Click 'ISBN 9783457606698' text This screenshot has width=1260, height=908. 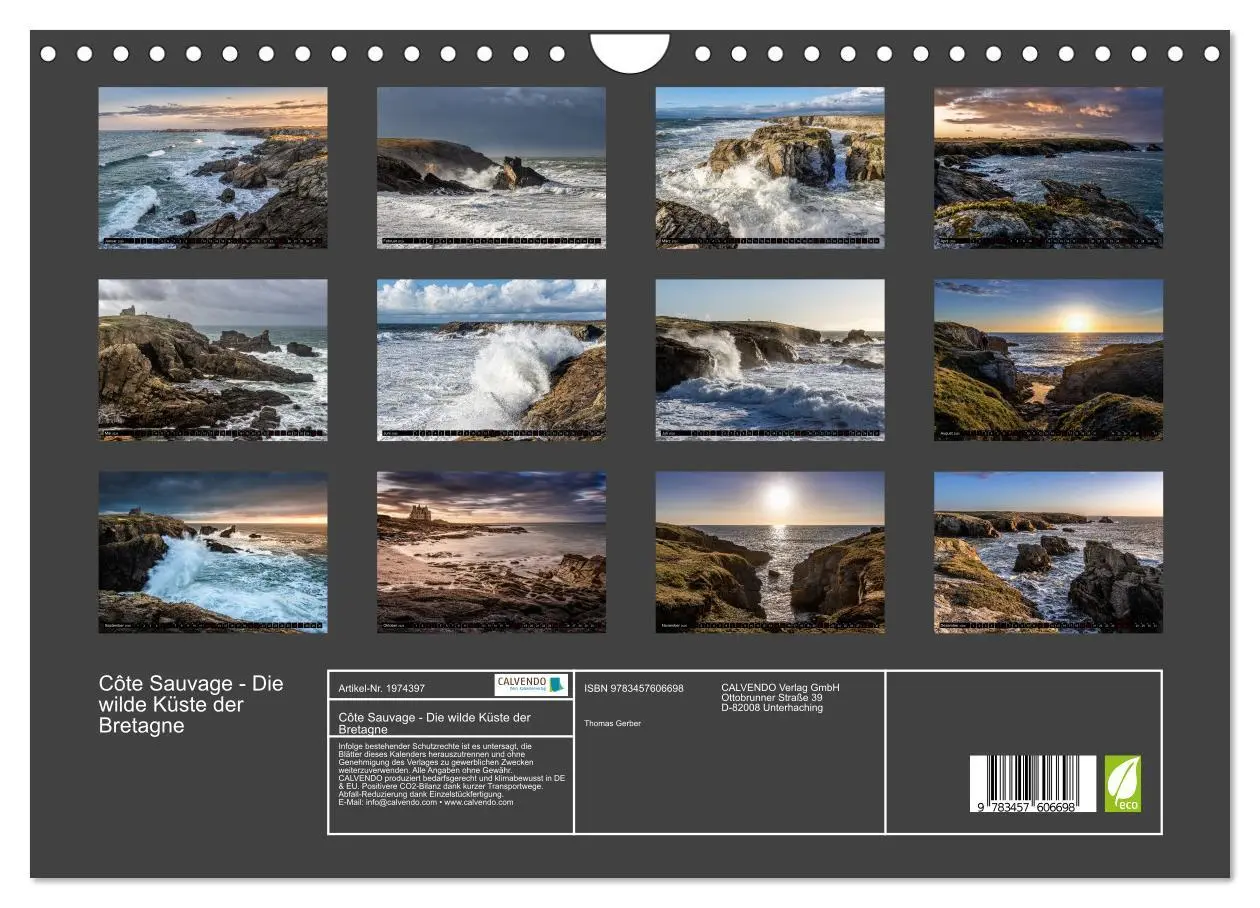(x=634, y=688)
